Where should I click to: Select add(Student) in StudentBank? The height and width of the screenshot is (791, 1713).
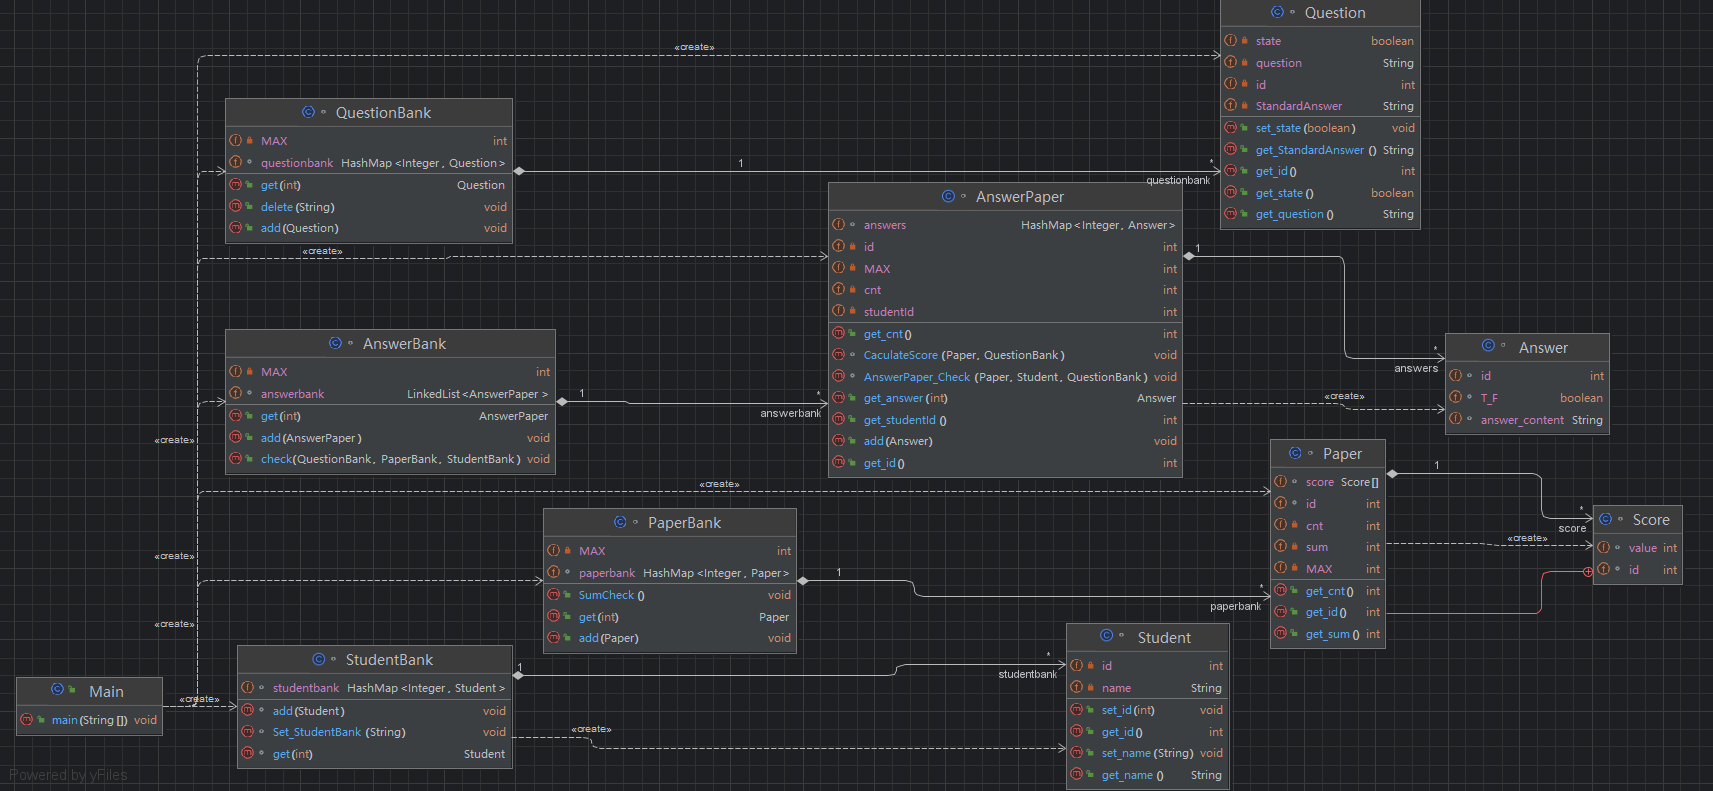[375, 711]
